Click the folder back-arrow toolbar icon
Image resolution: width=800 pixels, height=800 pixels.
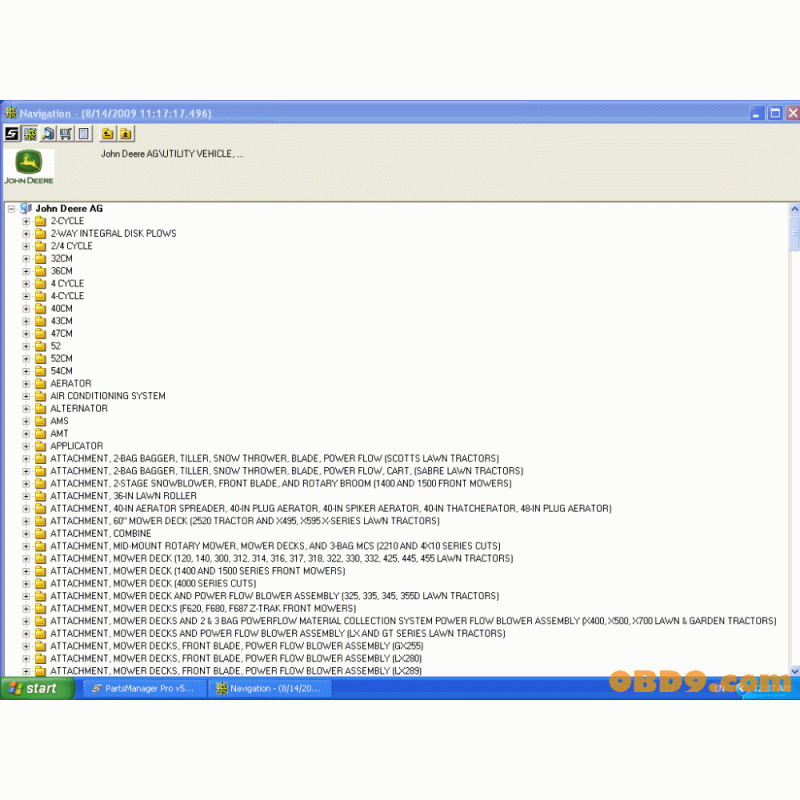[x=107, y=134]
